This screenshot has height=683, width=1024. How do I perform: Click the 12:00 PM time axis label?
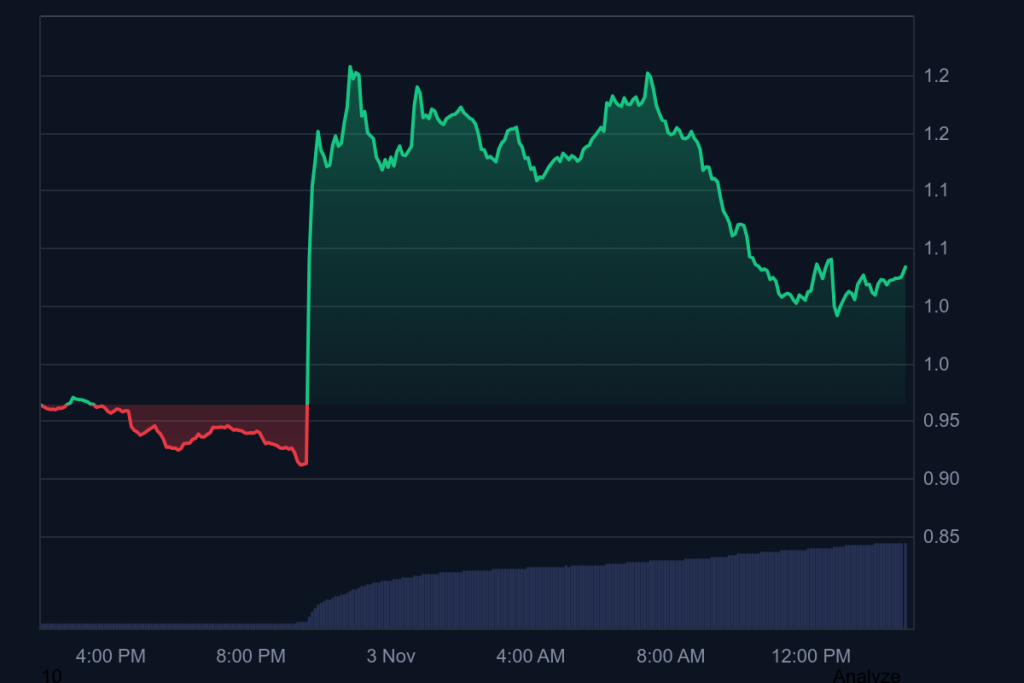[810, 656]
